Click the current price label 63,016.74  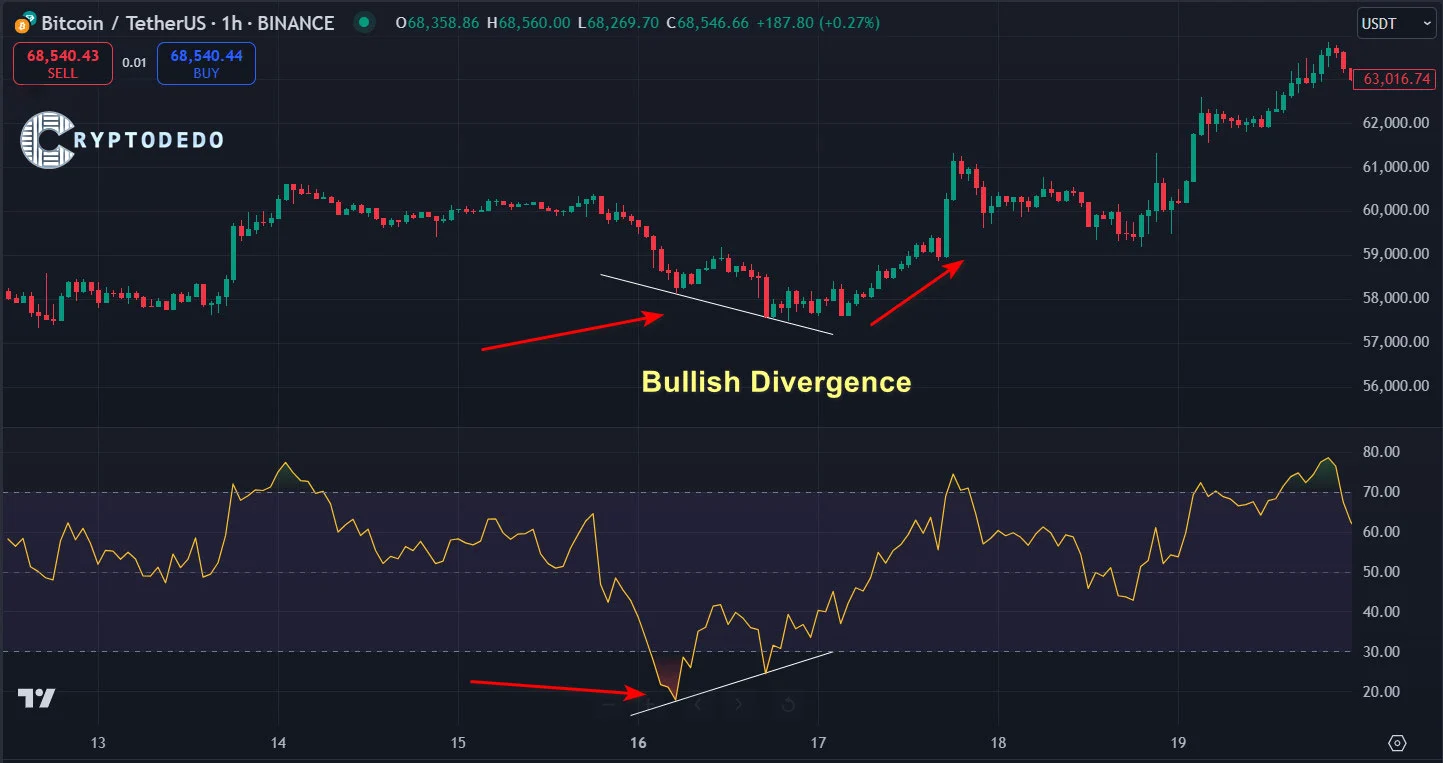[1395, 79]
